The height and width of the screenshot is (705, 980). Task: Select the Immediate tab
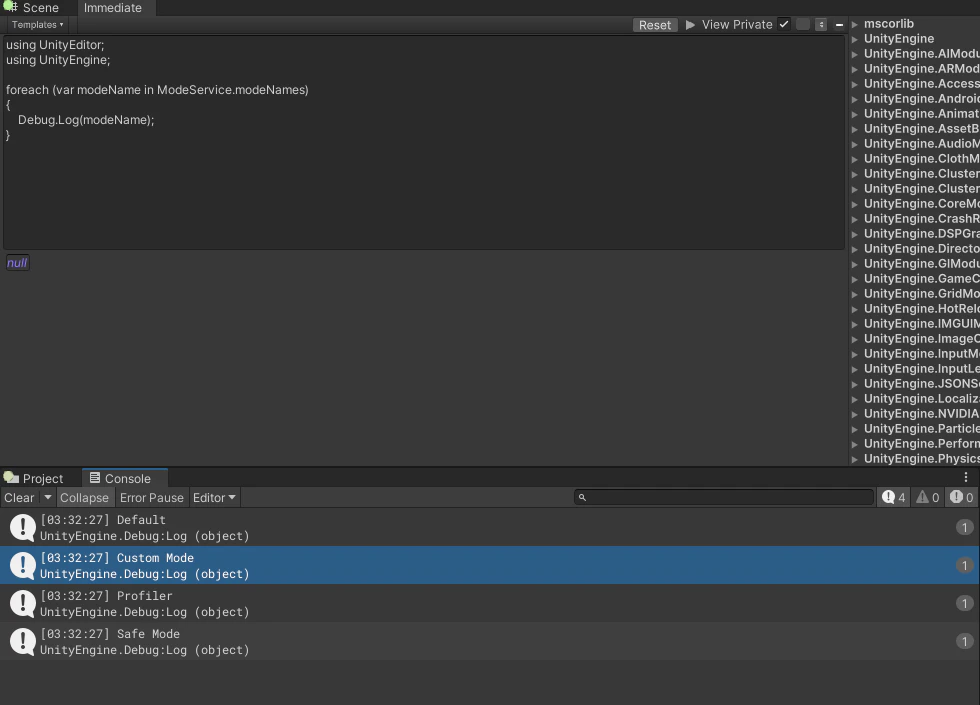(112, 8)
